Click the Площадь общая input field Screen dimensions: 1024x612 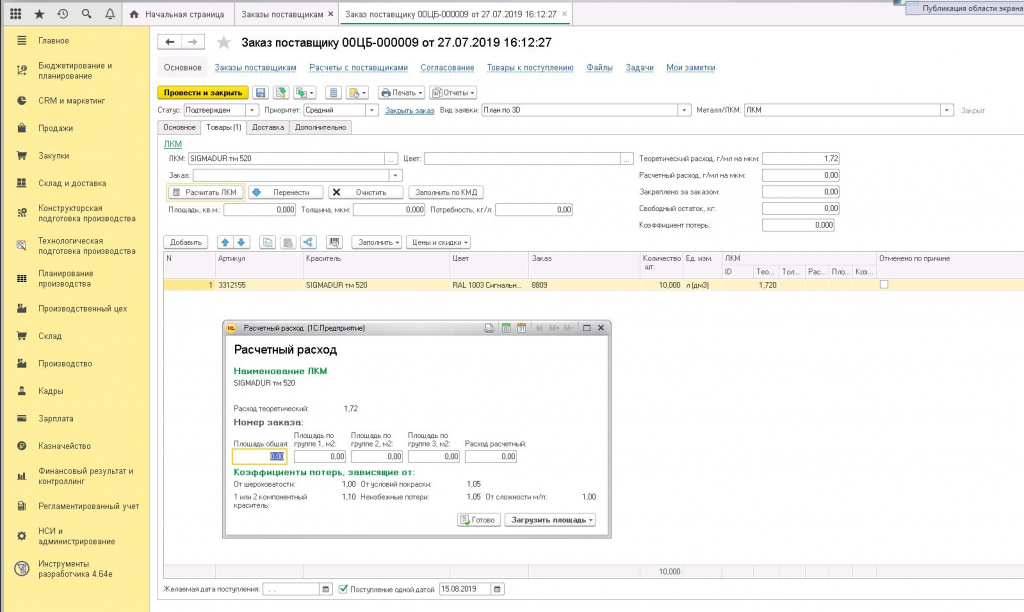tap(259, 457)
